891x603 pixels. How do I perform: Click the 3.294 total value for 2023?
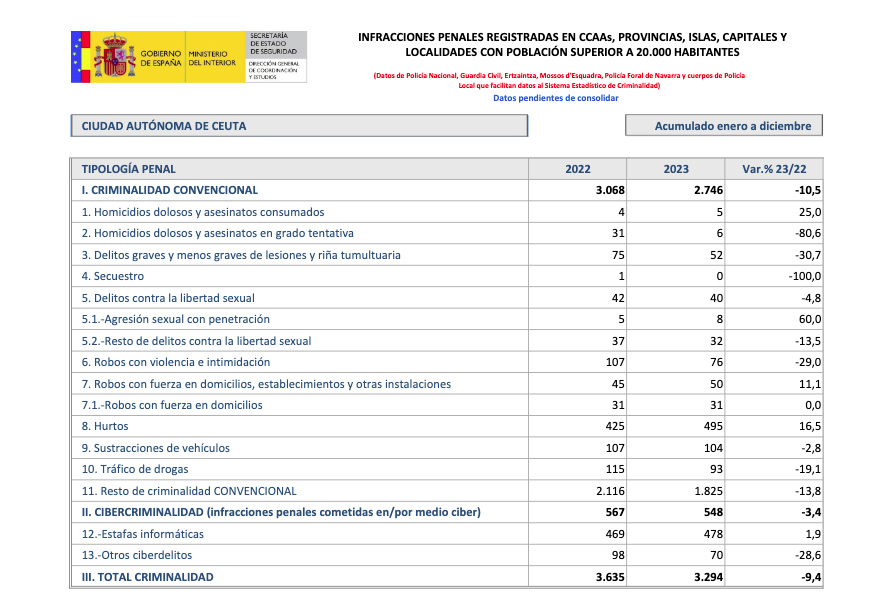pos(708,577)
